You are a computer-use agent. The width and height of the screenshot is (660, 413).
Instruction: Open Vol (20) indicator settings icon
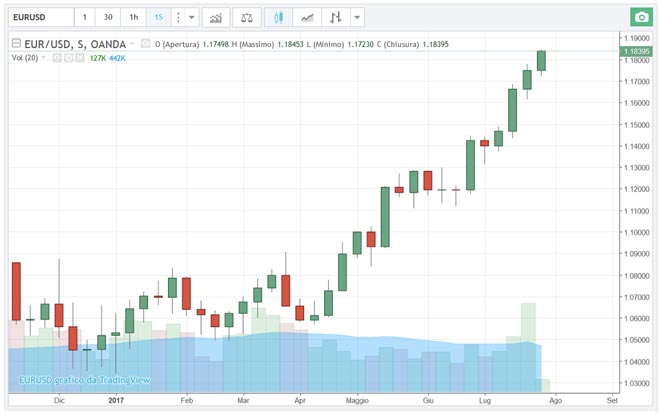(x=69, y=58)
